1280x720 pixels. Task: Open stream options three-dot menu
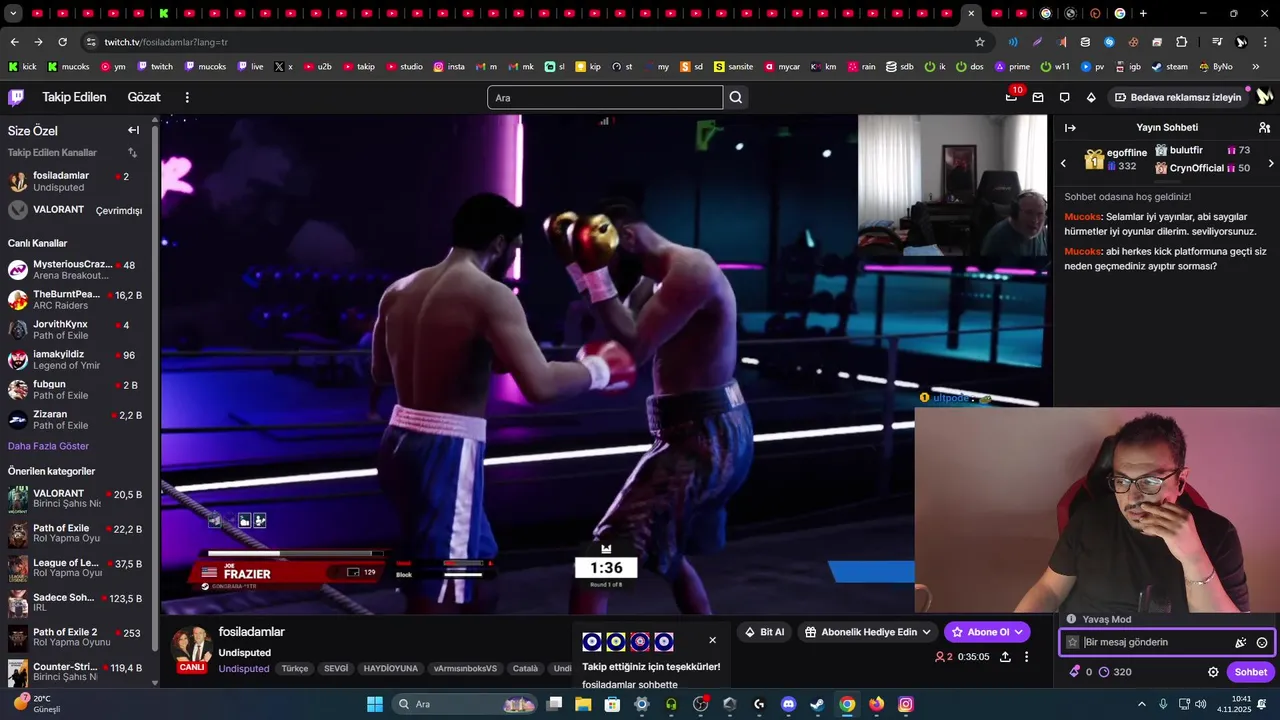(1026, 657)
